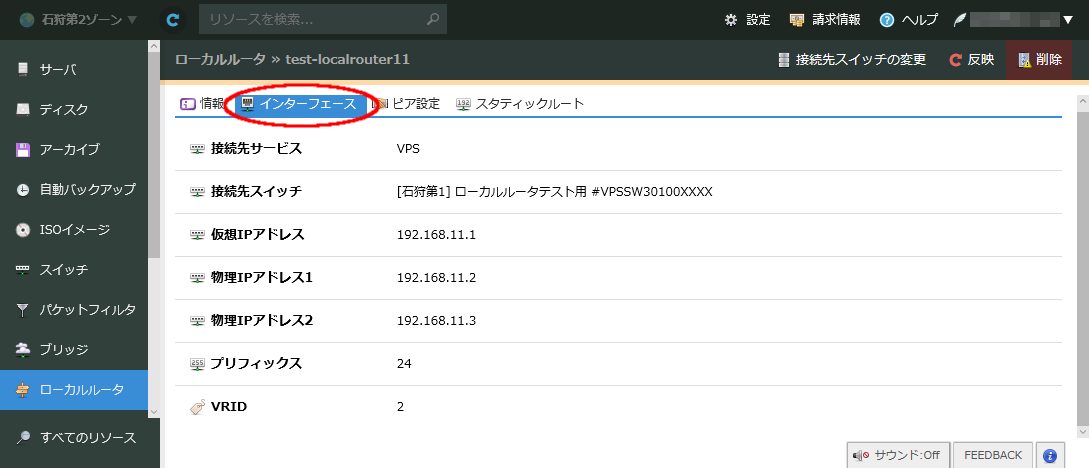
Task: Open アーカイブ from the sidebar
Action: pos(69,149)
